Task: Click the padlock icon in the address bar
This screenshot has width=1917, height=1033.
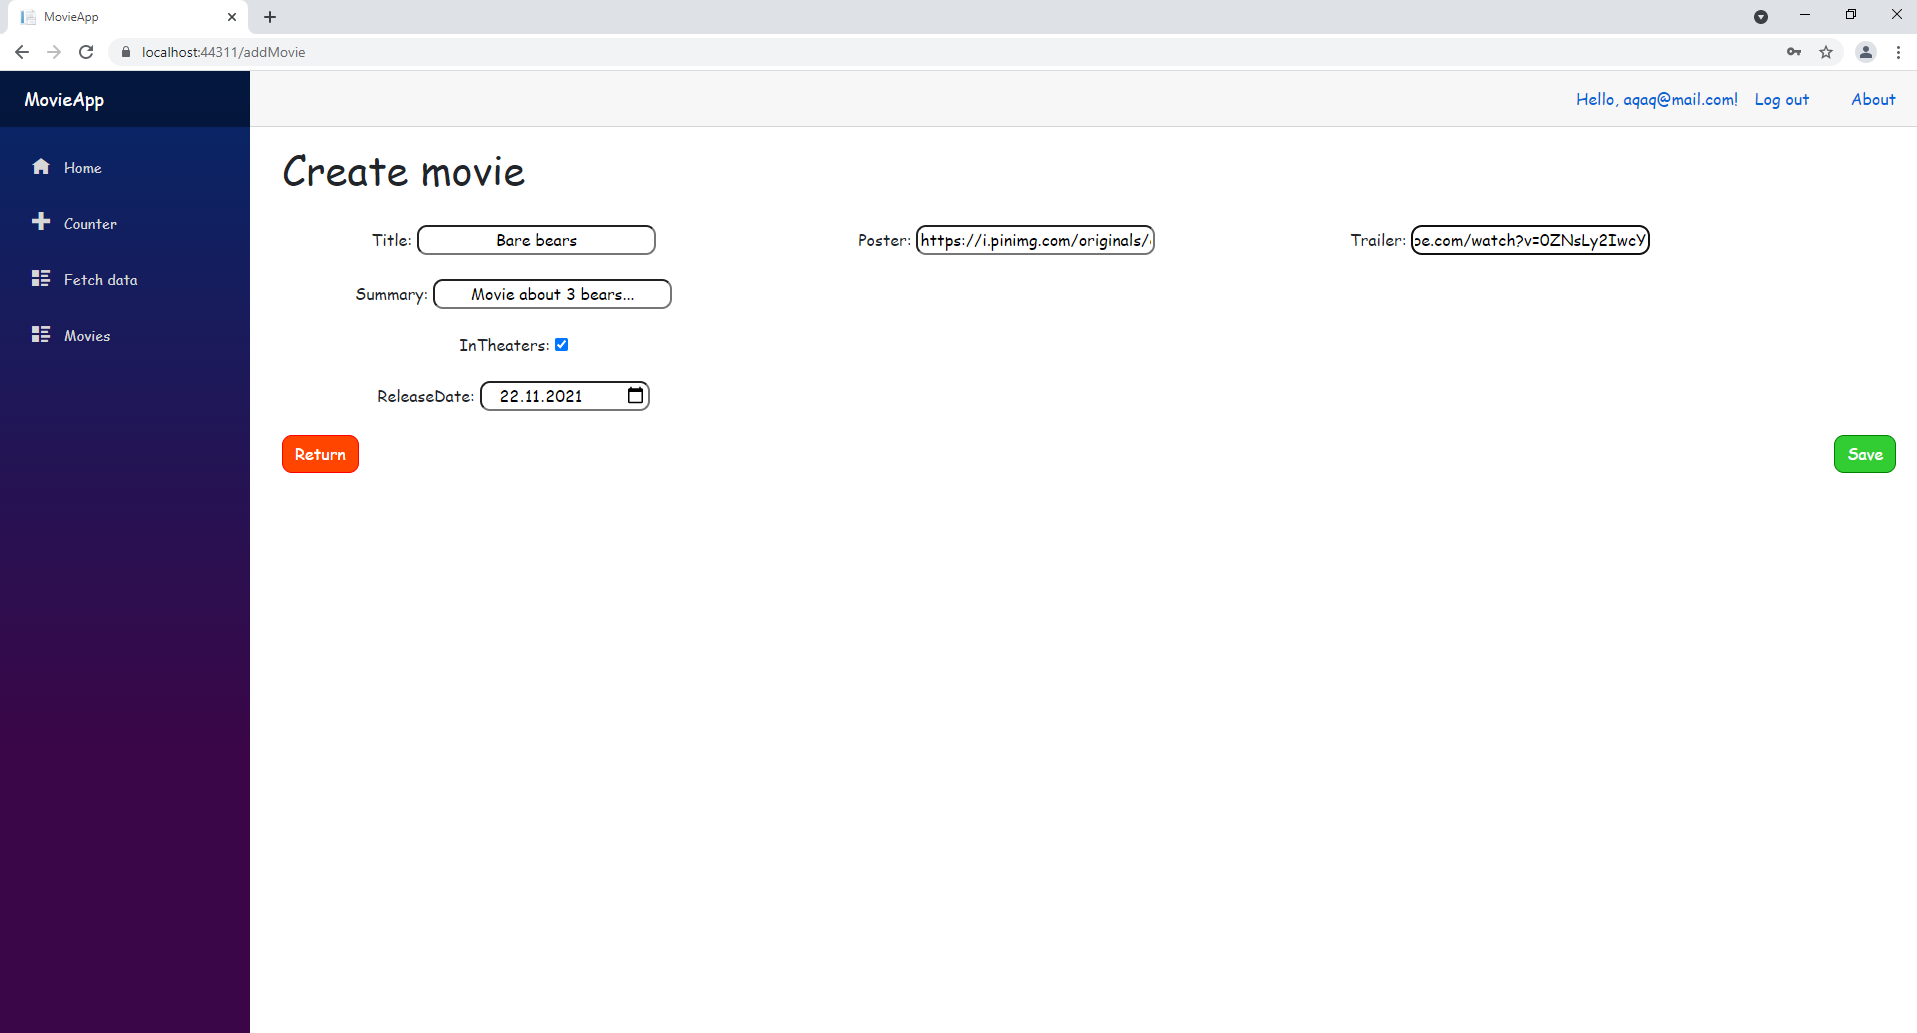Action: 126,51
